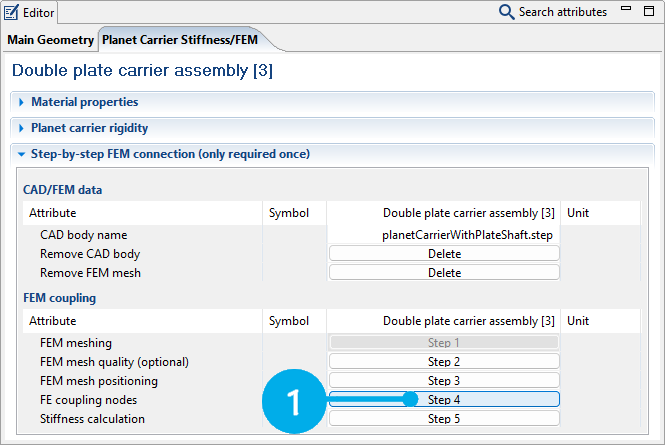Viewport: 665px width, 445px height.
Task: Expand the Material properties section
Action: (x=21, y=102)
